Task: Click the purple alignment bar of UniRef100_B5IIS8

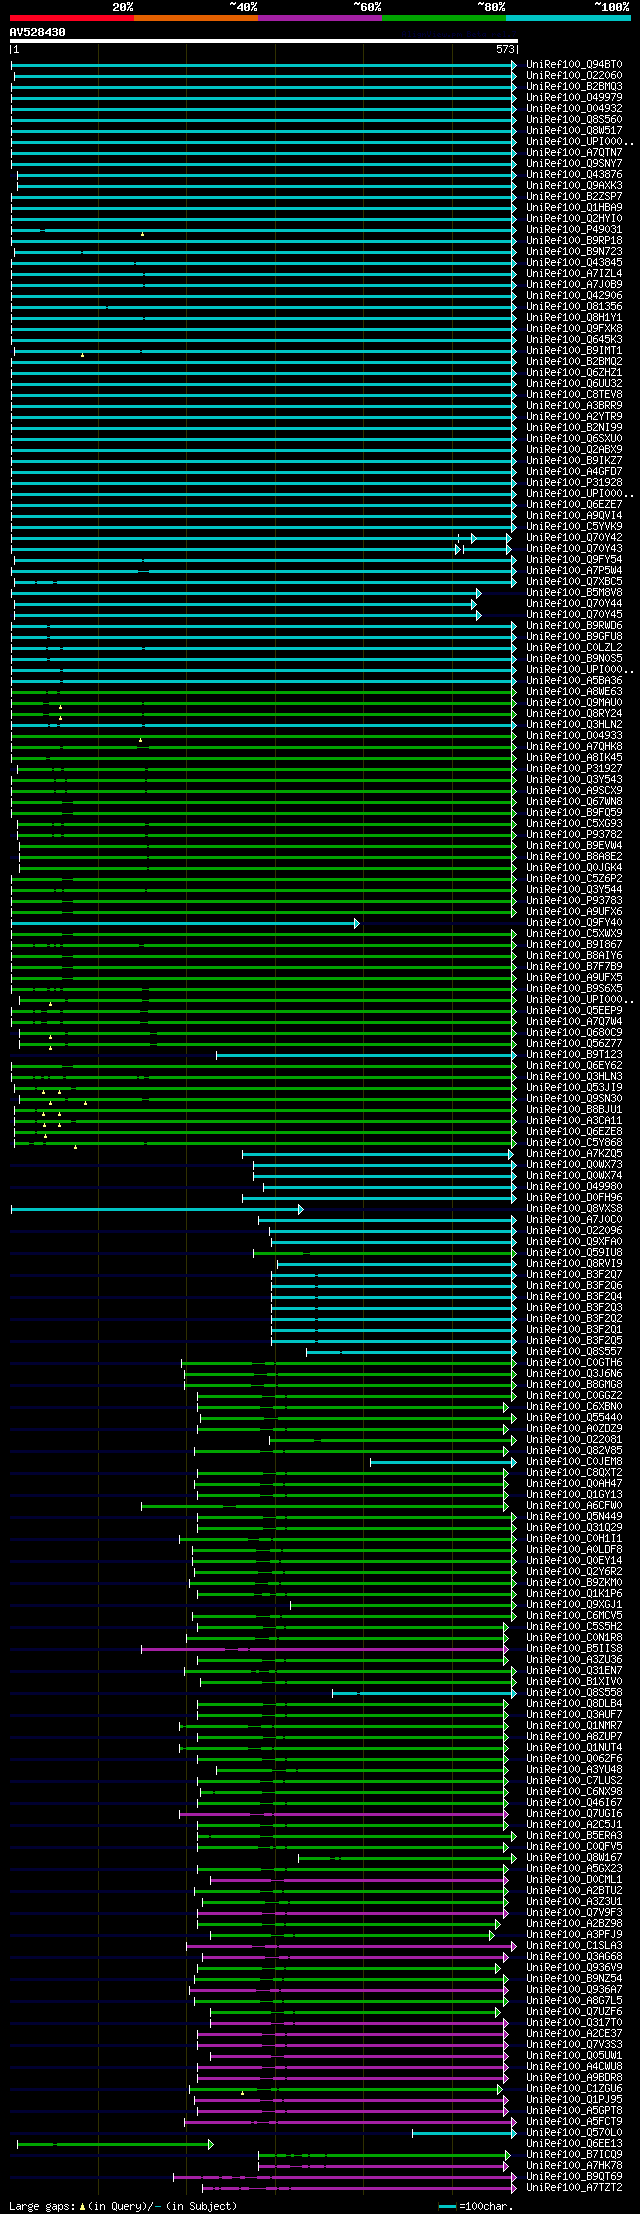Action: pyautogui.click(x=325, y=1648)
